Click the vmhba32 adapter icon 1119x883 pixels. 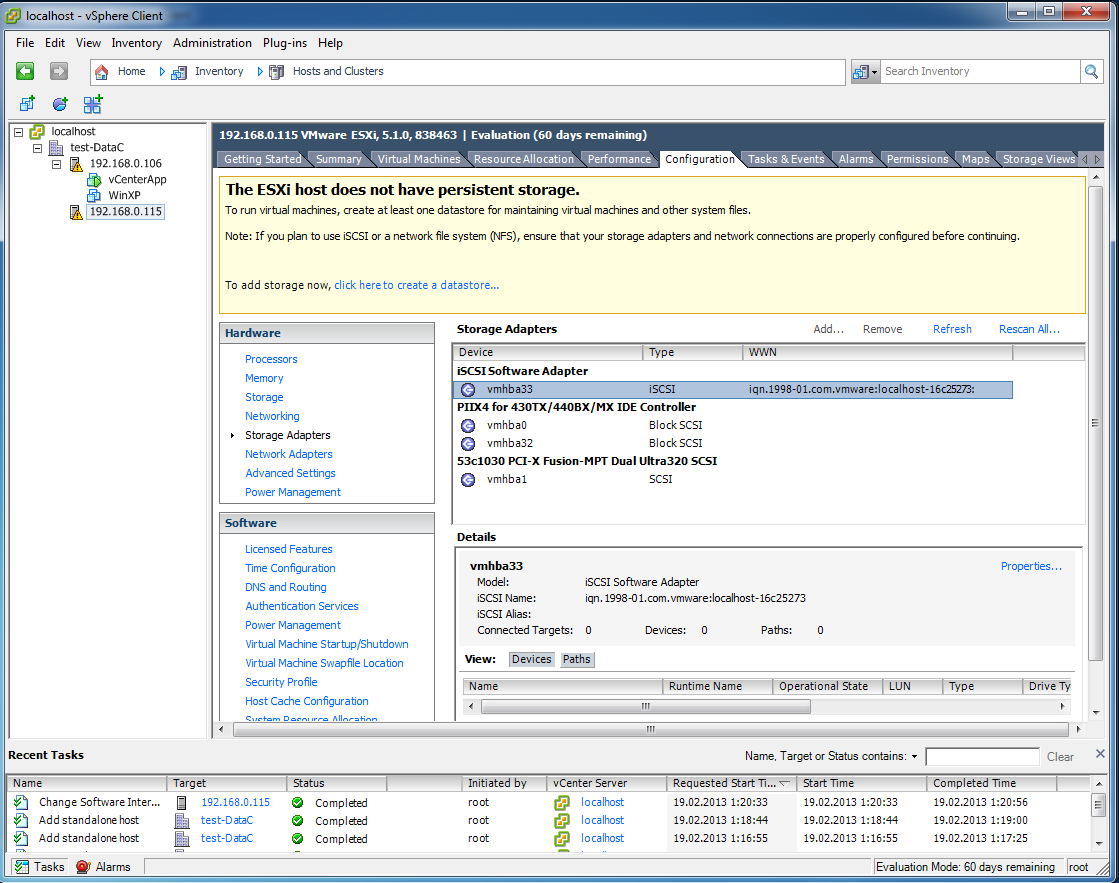coord(468,443)
